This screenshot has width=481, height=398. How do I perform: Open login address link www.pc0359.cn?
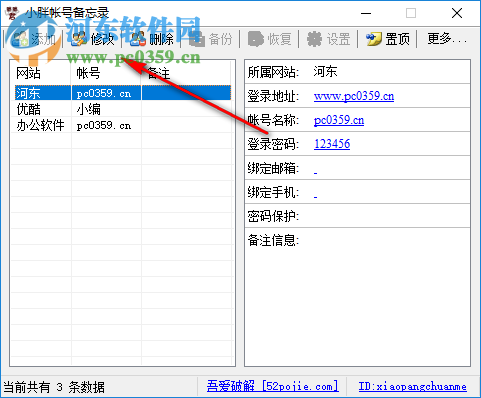point(354,96)
